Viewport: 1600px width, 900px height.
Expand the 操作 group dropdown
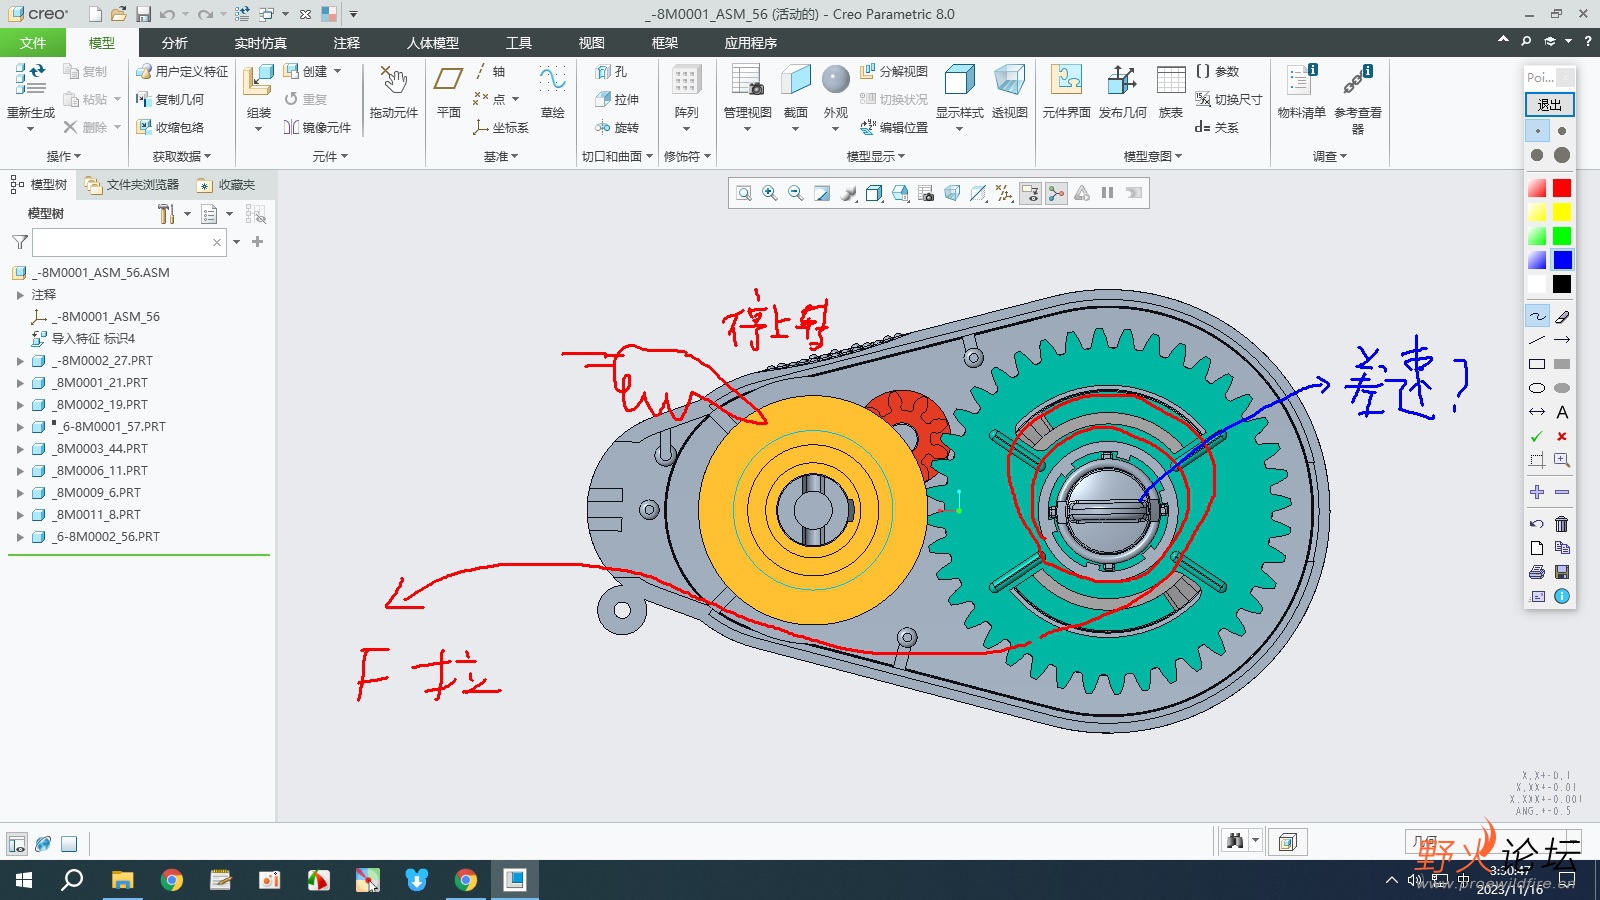pos(64,156)
